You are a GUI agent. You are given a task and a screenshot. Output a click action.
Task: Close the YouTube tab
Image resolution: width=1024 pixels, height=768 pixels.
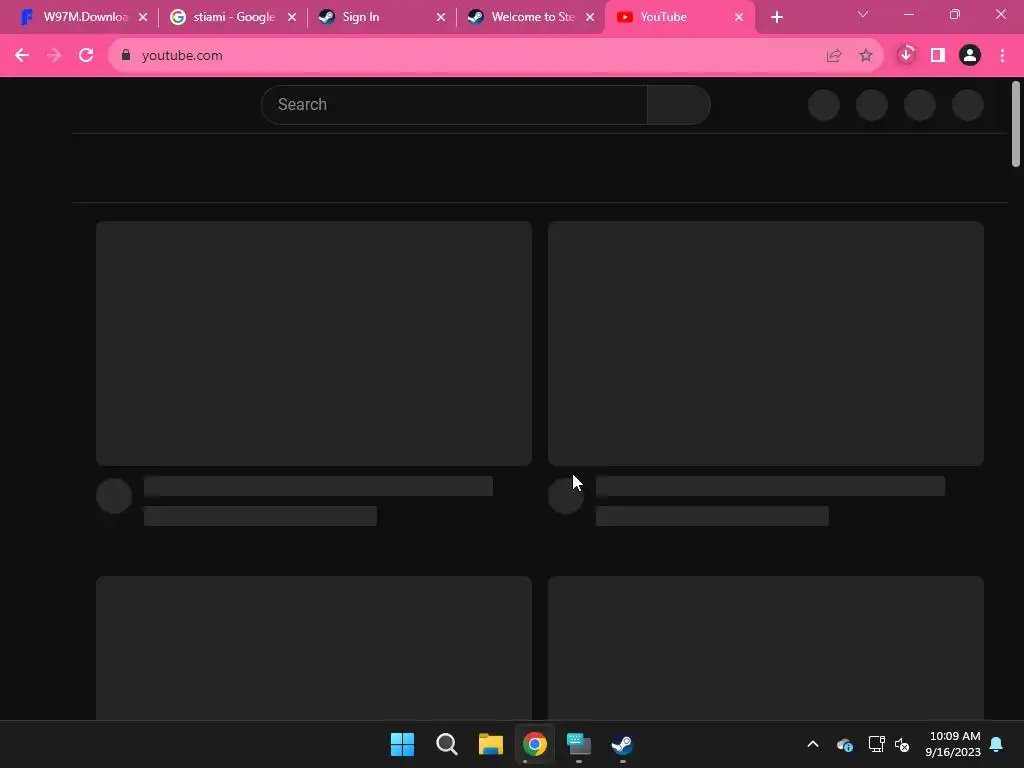click(739, 18)
